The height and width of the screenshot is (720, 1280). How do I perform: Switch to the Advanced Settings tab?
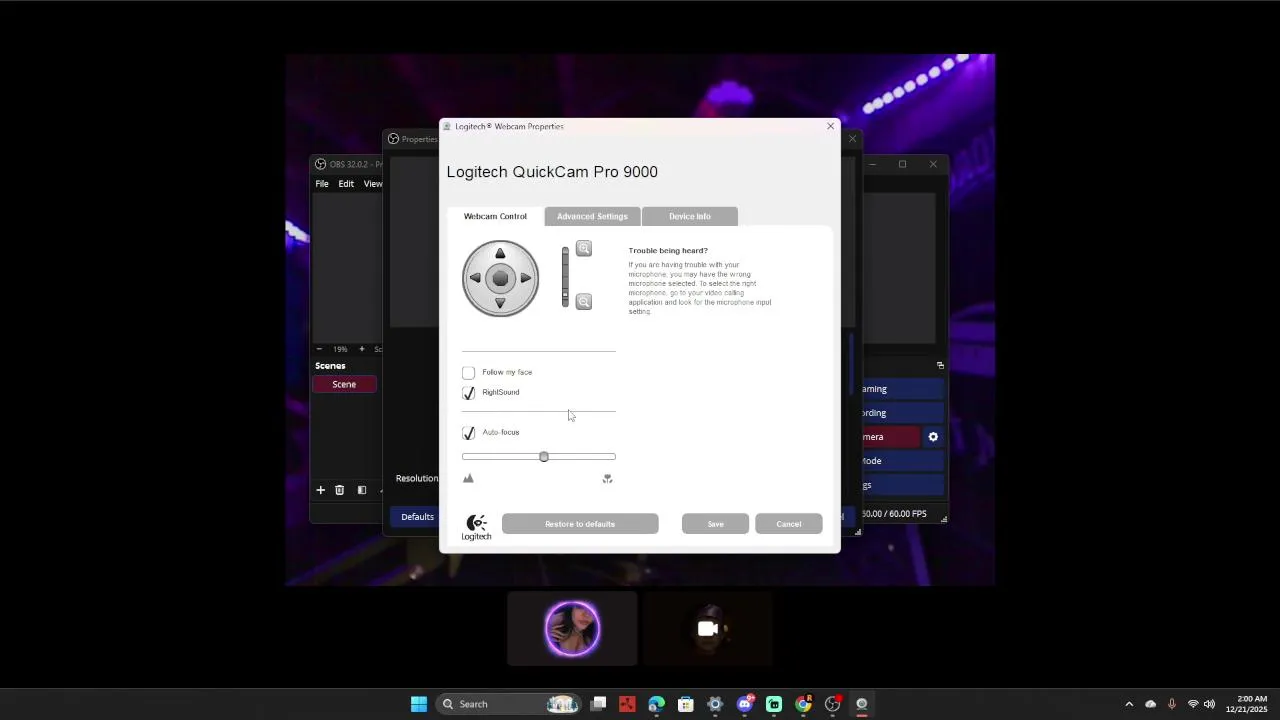592,216
